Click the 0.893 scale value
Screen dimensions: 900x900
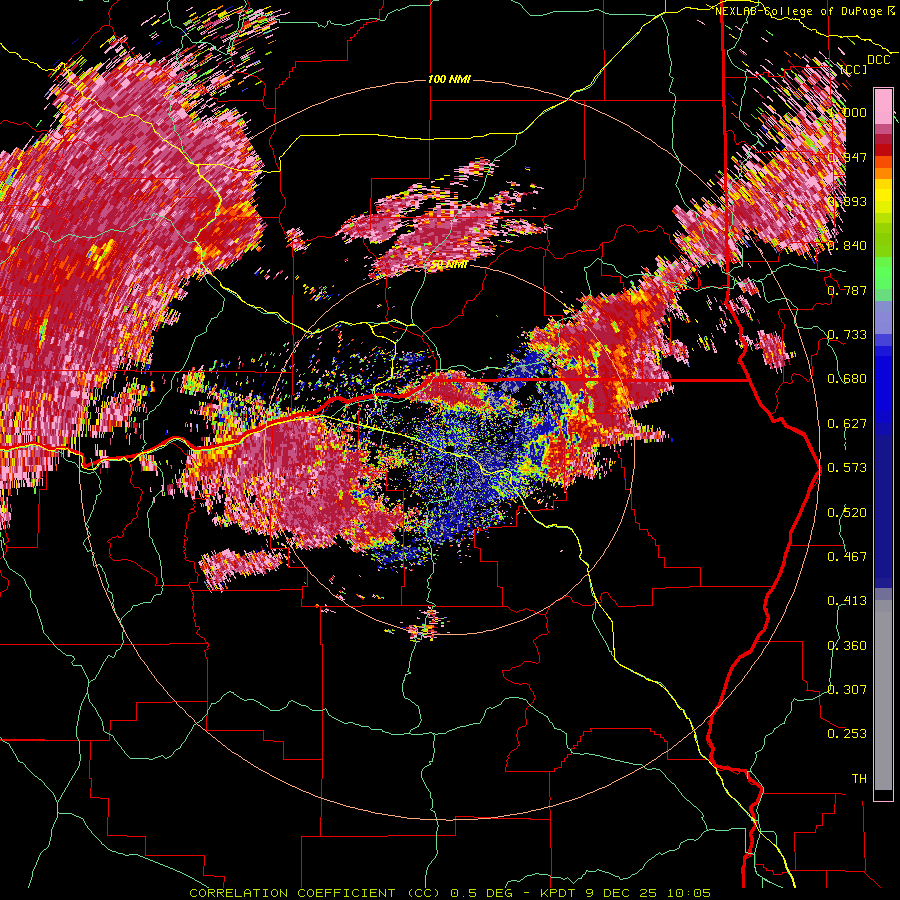pyautogui.click(x=847, y=201)
